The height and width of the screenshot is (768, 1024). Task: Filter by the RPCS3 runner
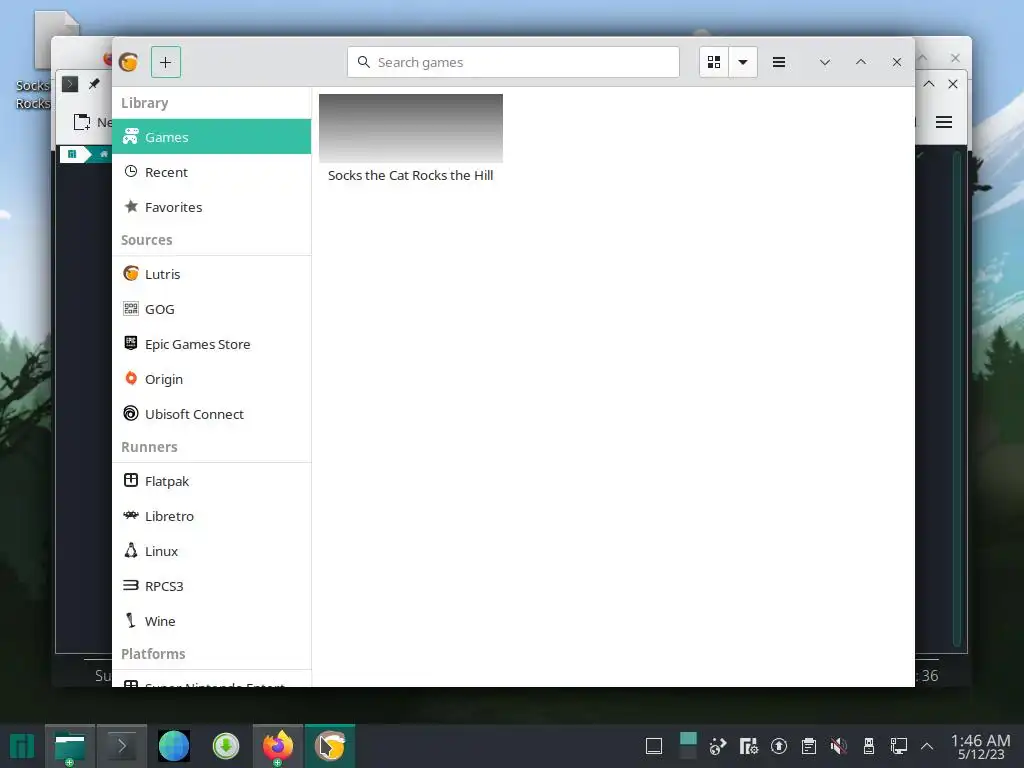212,586
